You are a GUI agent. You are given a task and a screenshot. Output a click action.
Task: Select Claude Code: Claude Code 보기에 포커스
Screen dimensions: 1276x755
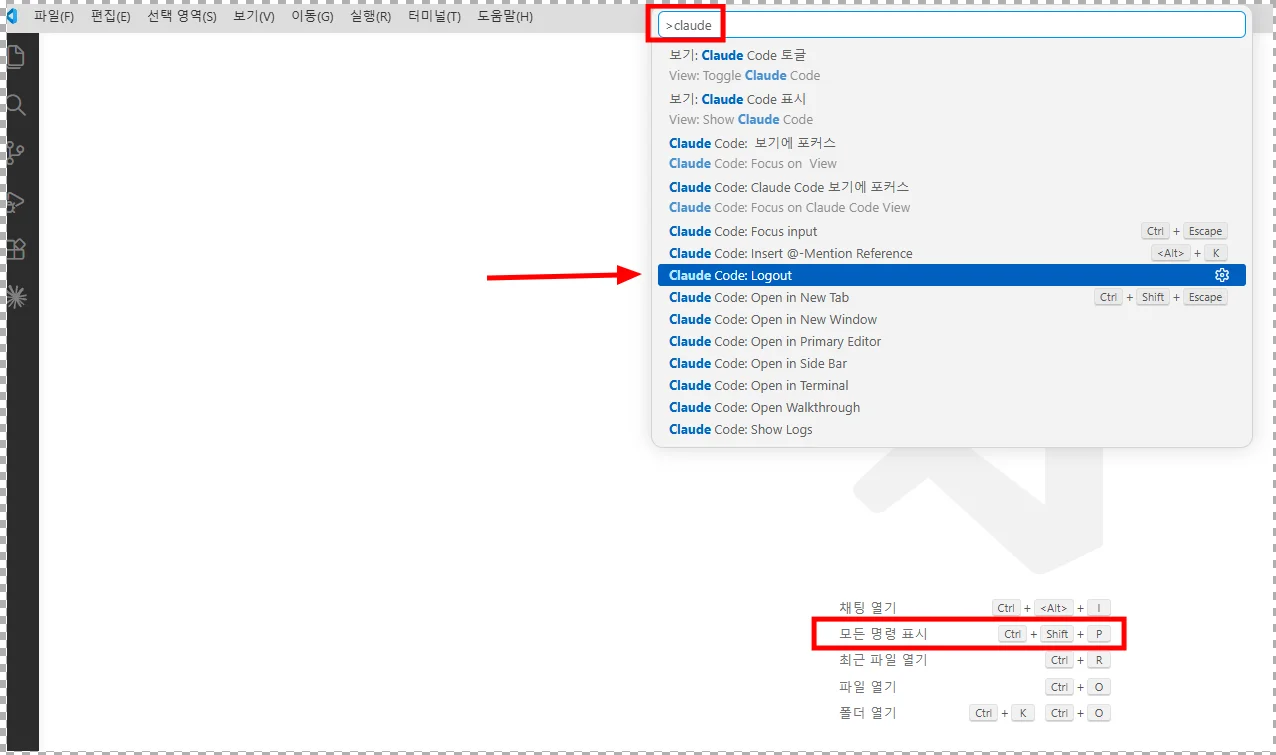coord(951,197)
